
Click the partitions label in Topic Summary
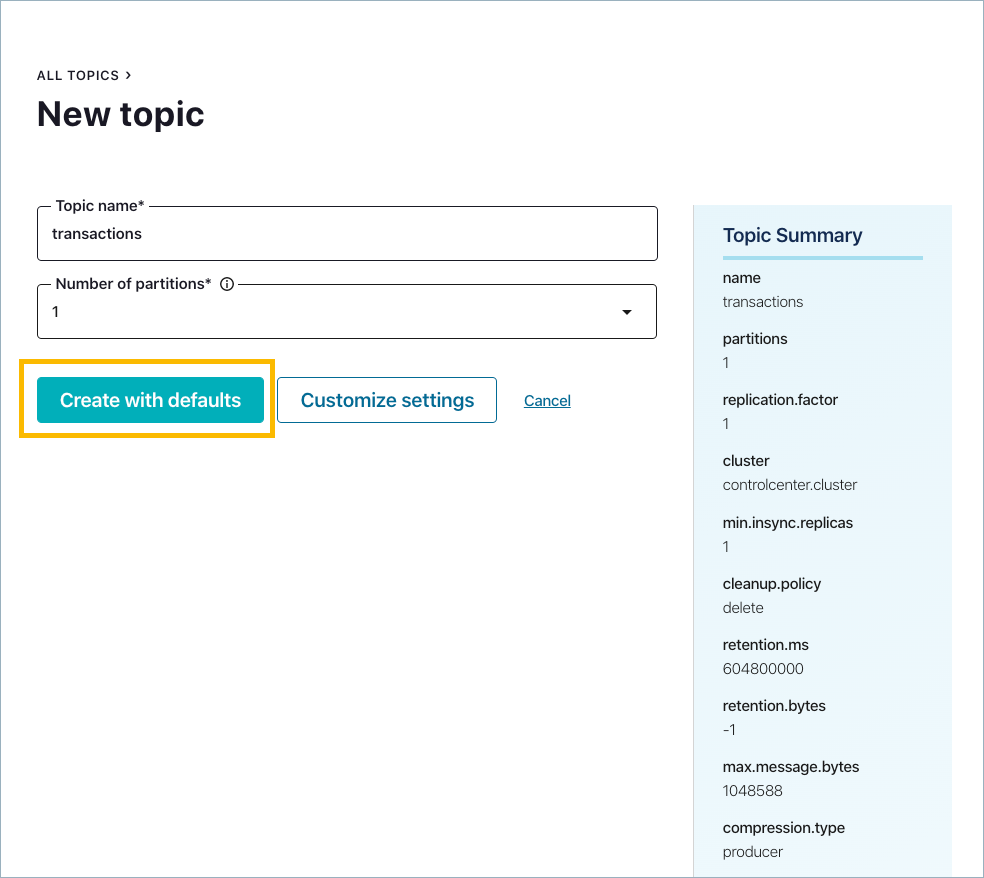pyautogui.click(x=755, y=339)
